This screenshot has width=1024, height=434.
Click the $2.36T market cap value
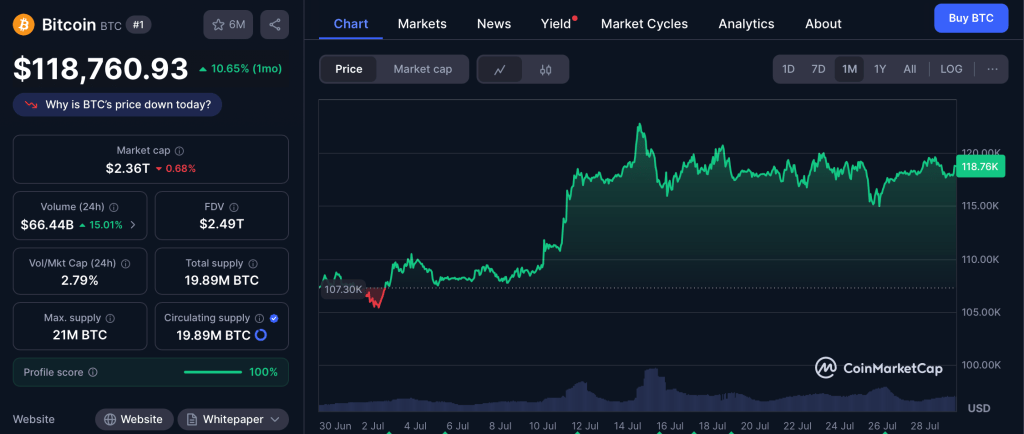point(127,168)
